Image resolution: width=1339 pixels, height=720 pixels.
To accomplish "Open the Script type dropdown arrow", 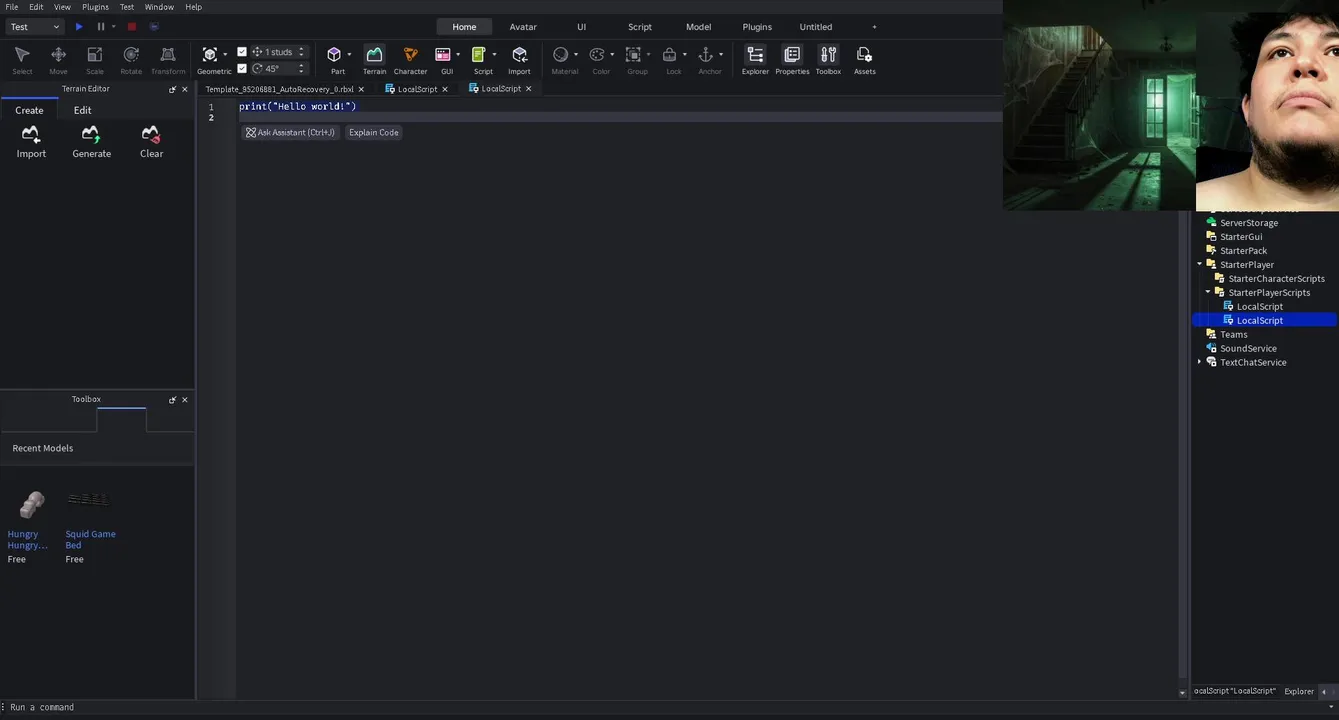I will pyautogui.click(x=494, y=55).
